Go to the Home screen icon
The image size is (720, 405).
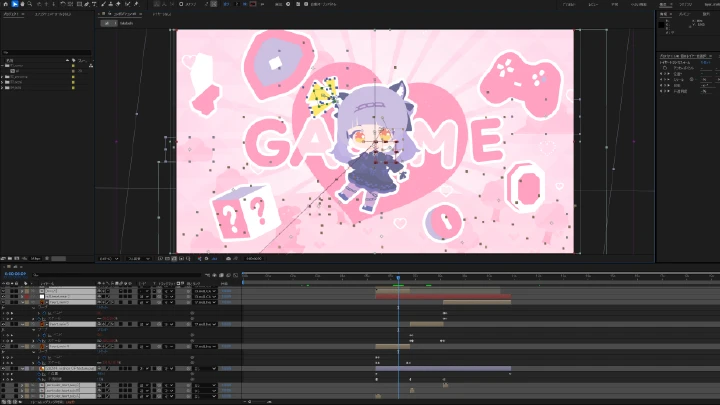6,4
